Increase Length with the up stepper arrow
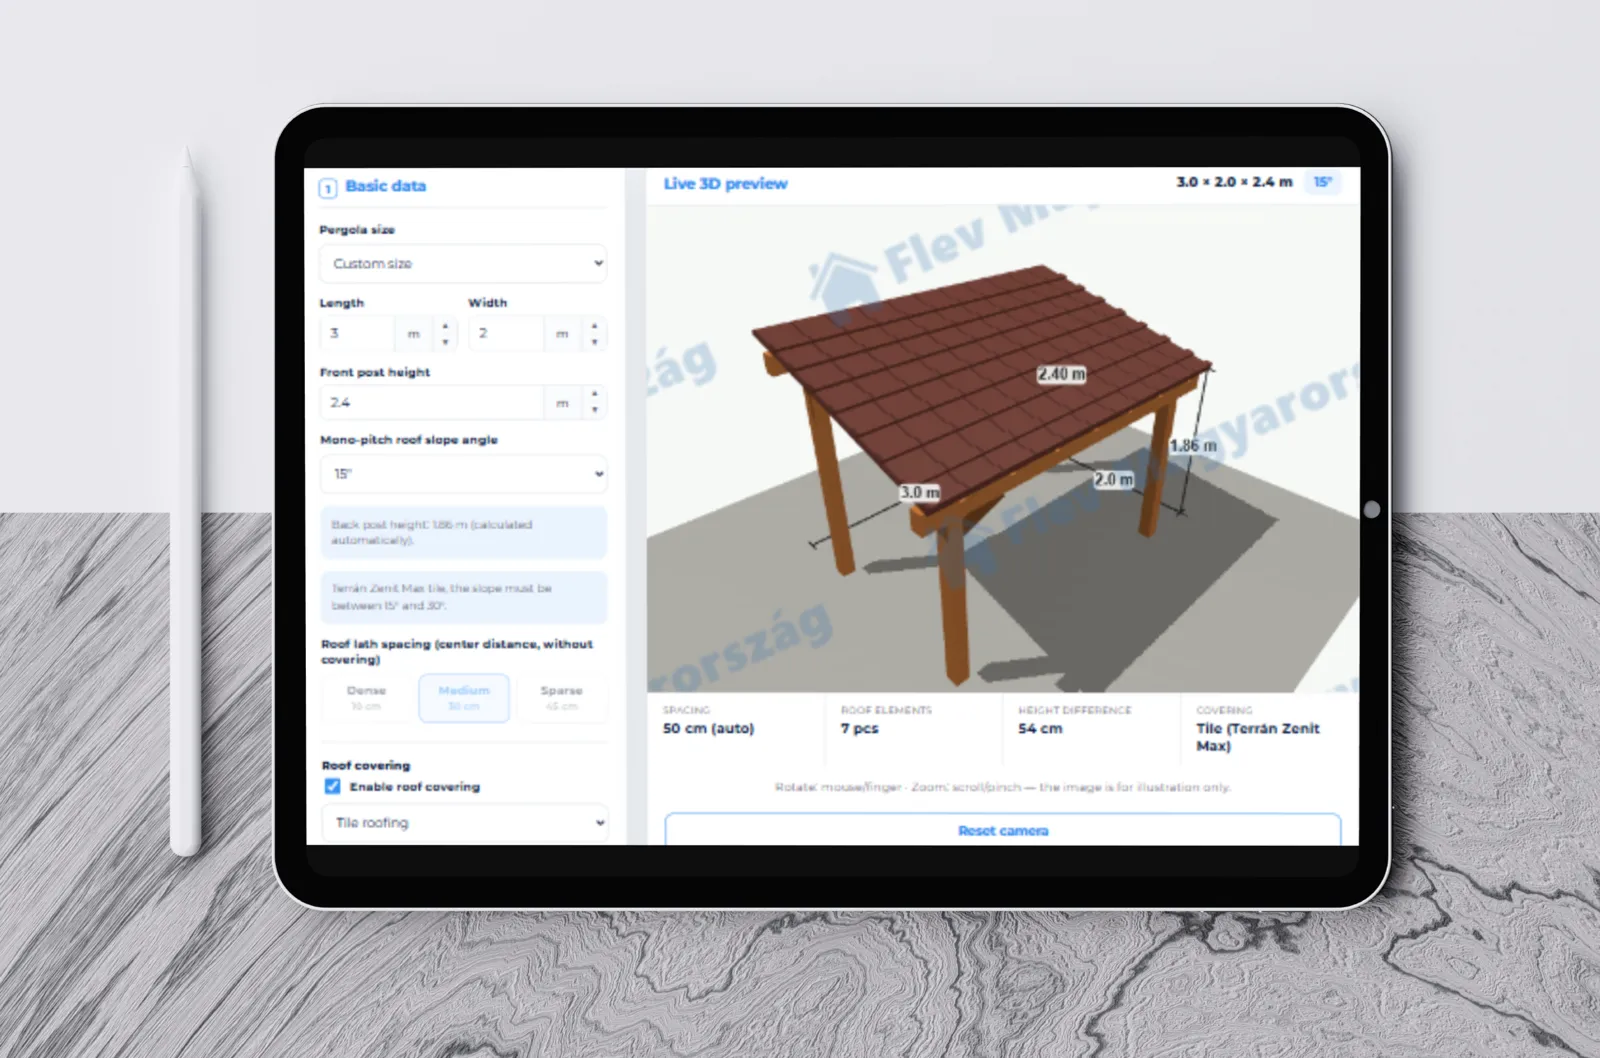Image resolution: width=1600 pixels, height=1058 pixels. [x=445, y=325]
